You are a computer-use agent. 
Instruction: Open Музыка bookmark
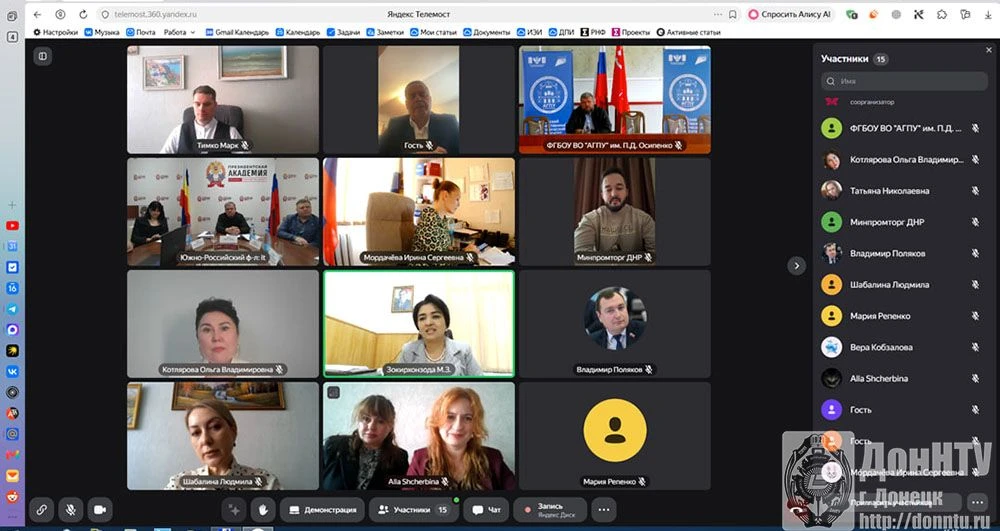tap(102, 32)
